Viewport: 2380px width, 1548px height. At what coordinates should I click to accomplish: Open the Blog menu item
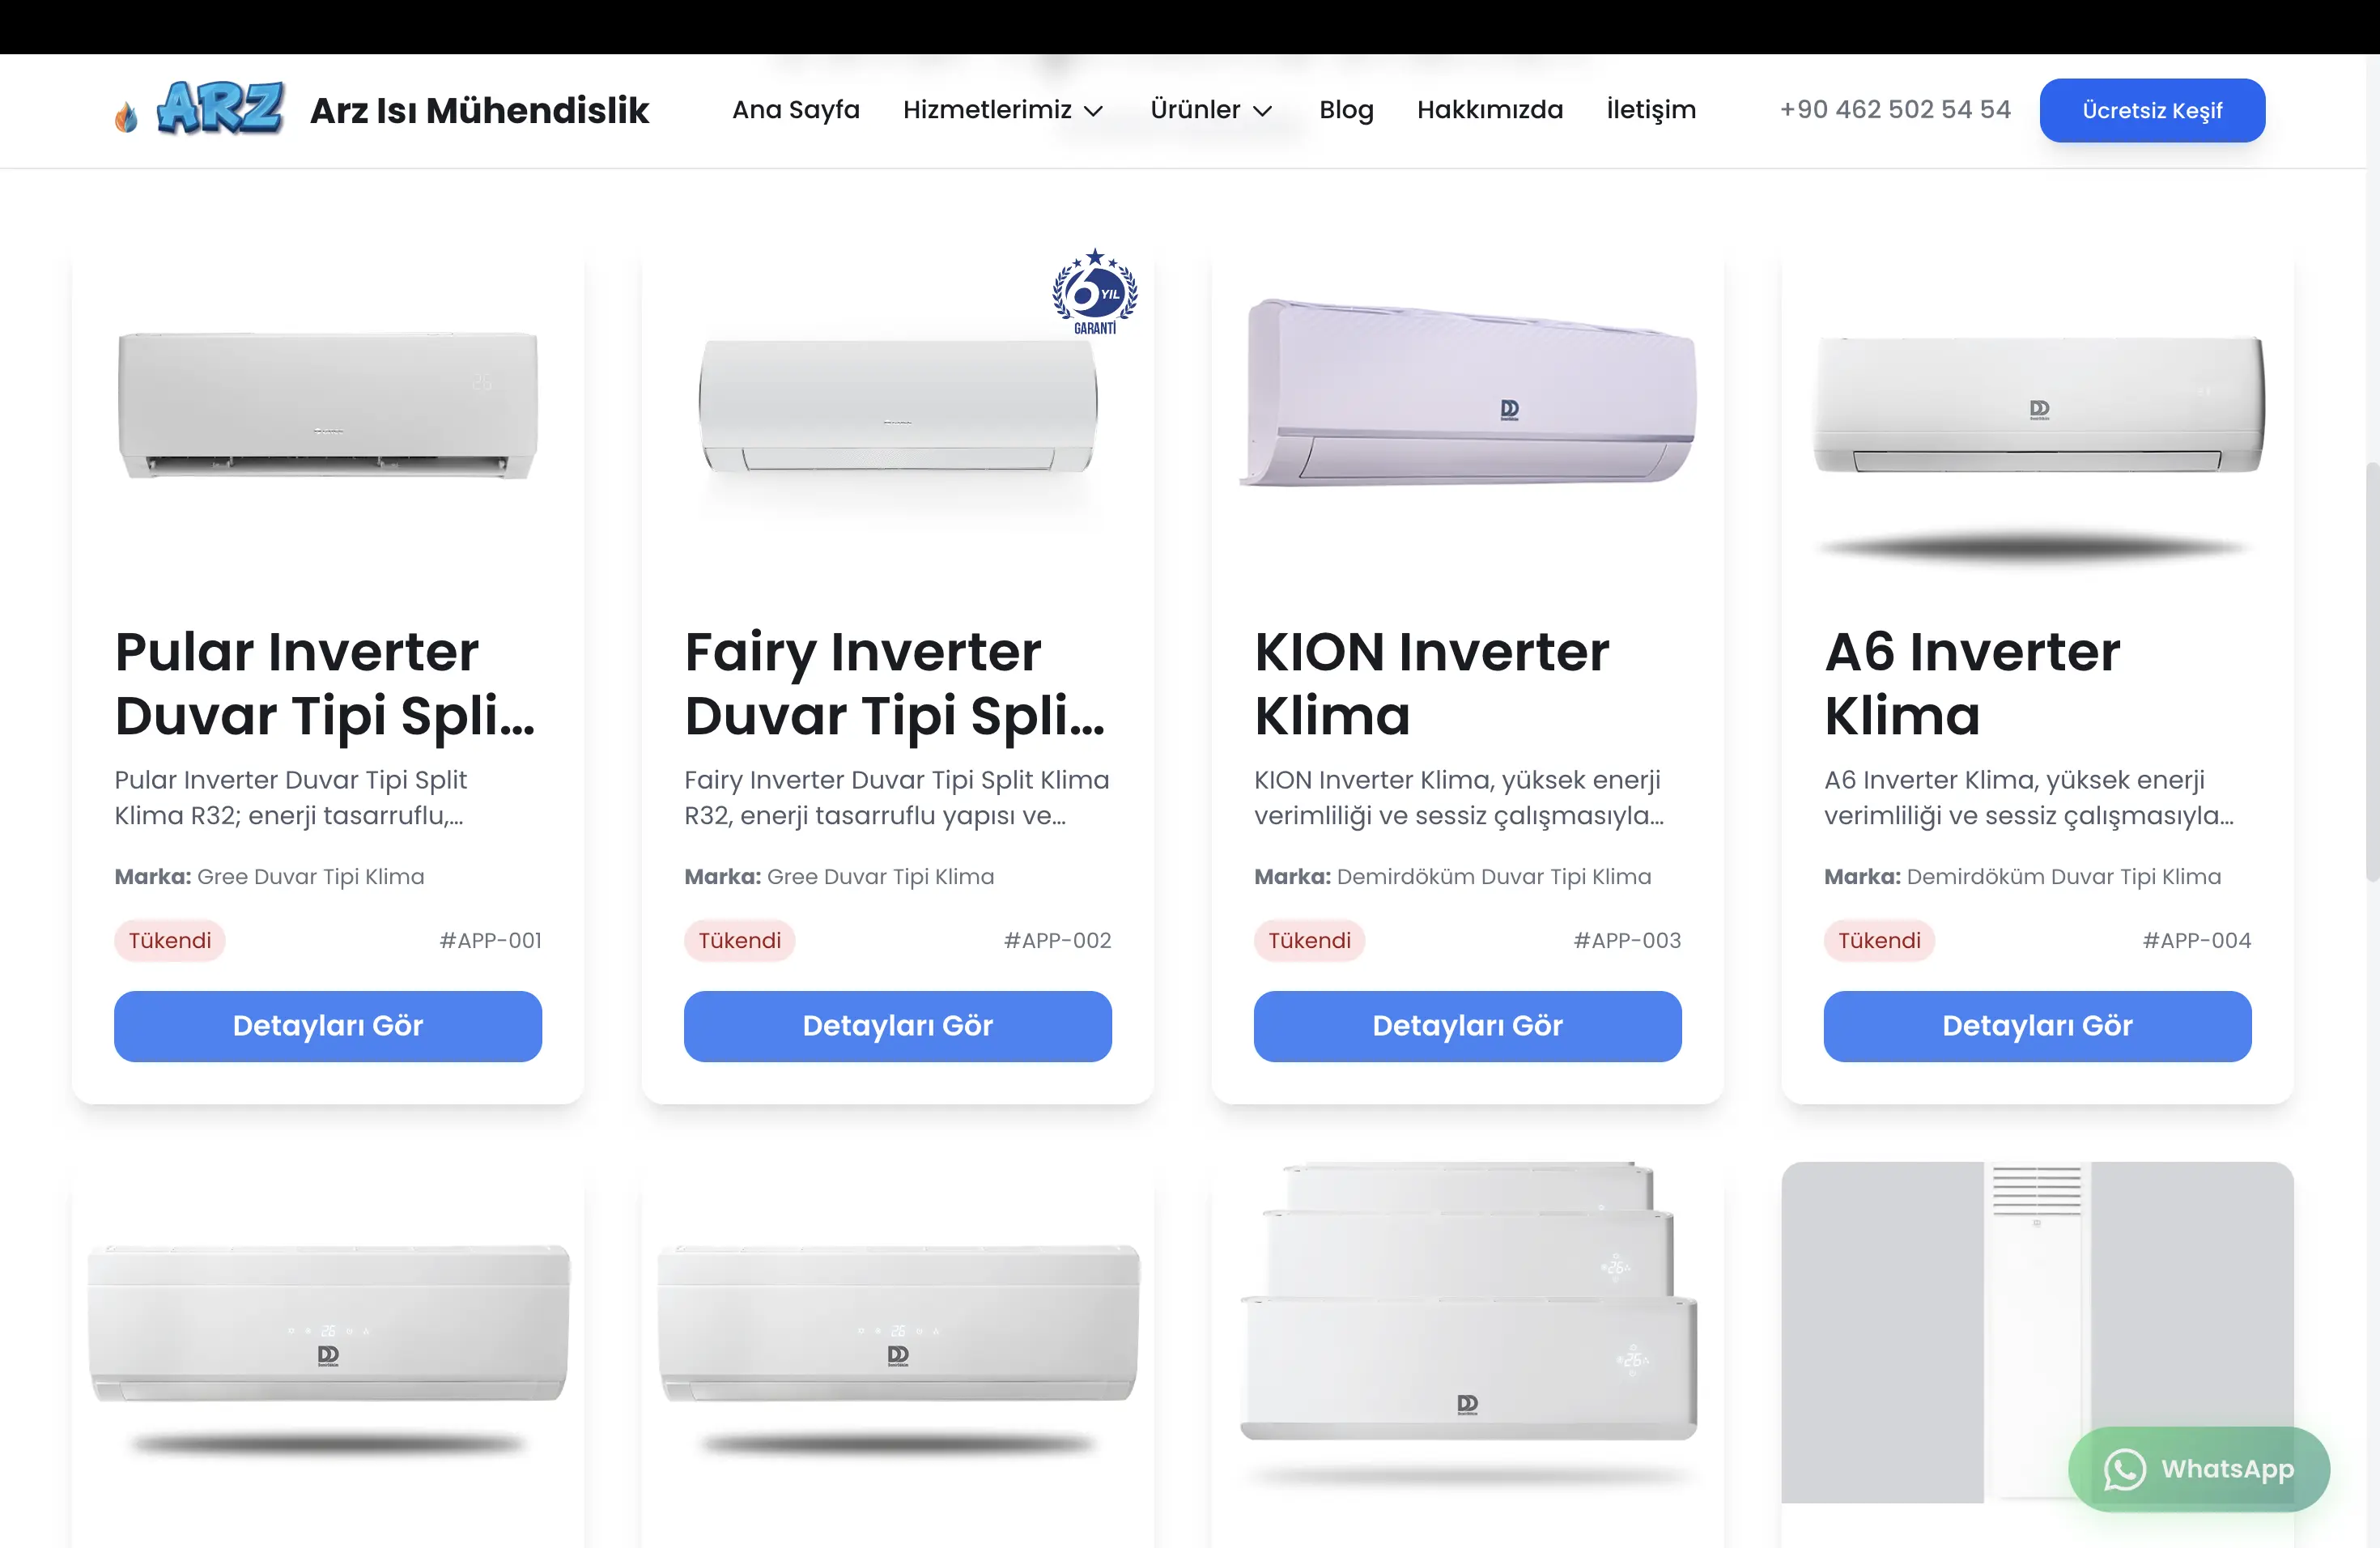pyautogui.click(x=1346, y=109)
